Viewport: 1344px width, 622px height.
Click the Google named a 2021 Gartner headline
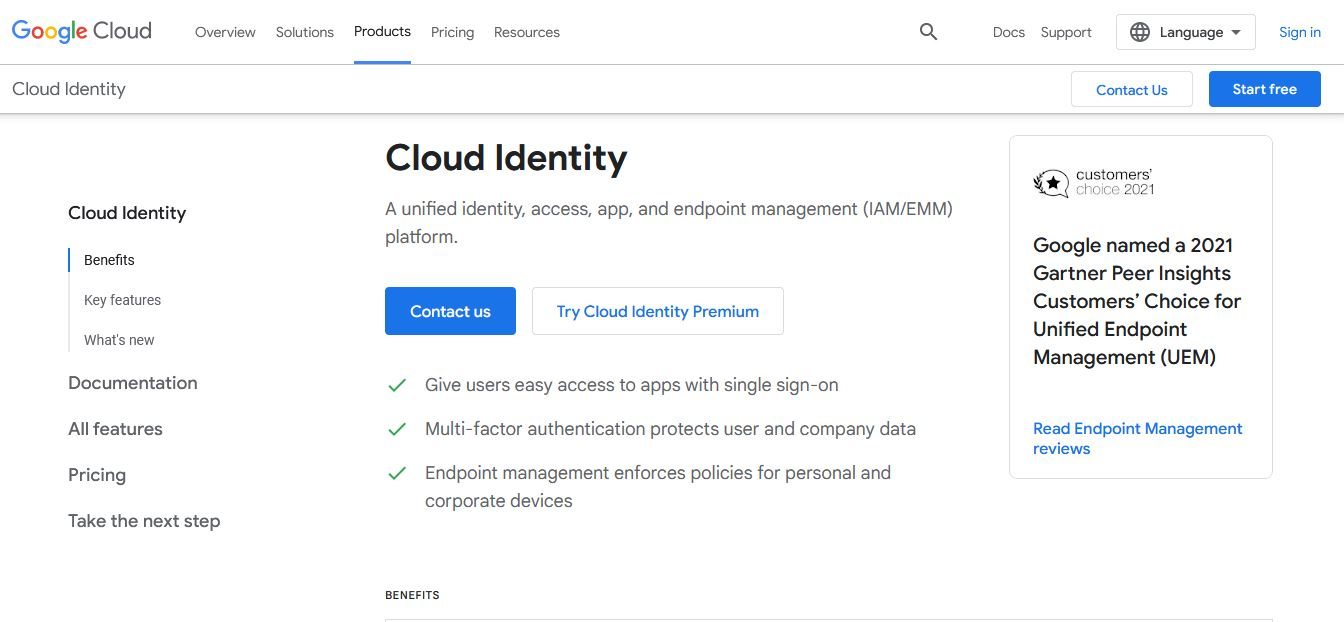[x=1137, y=301]
